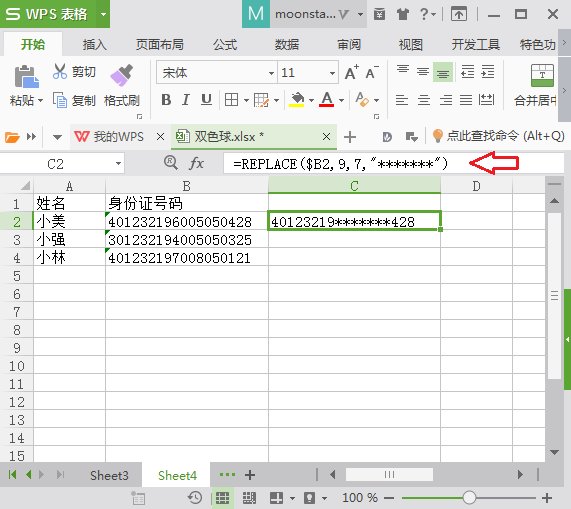This screenshot has height=509, width=571.
Task: Click the open folder icon
Action: (12, 137)
